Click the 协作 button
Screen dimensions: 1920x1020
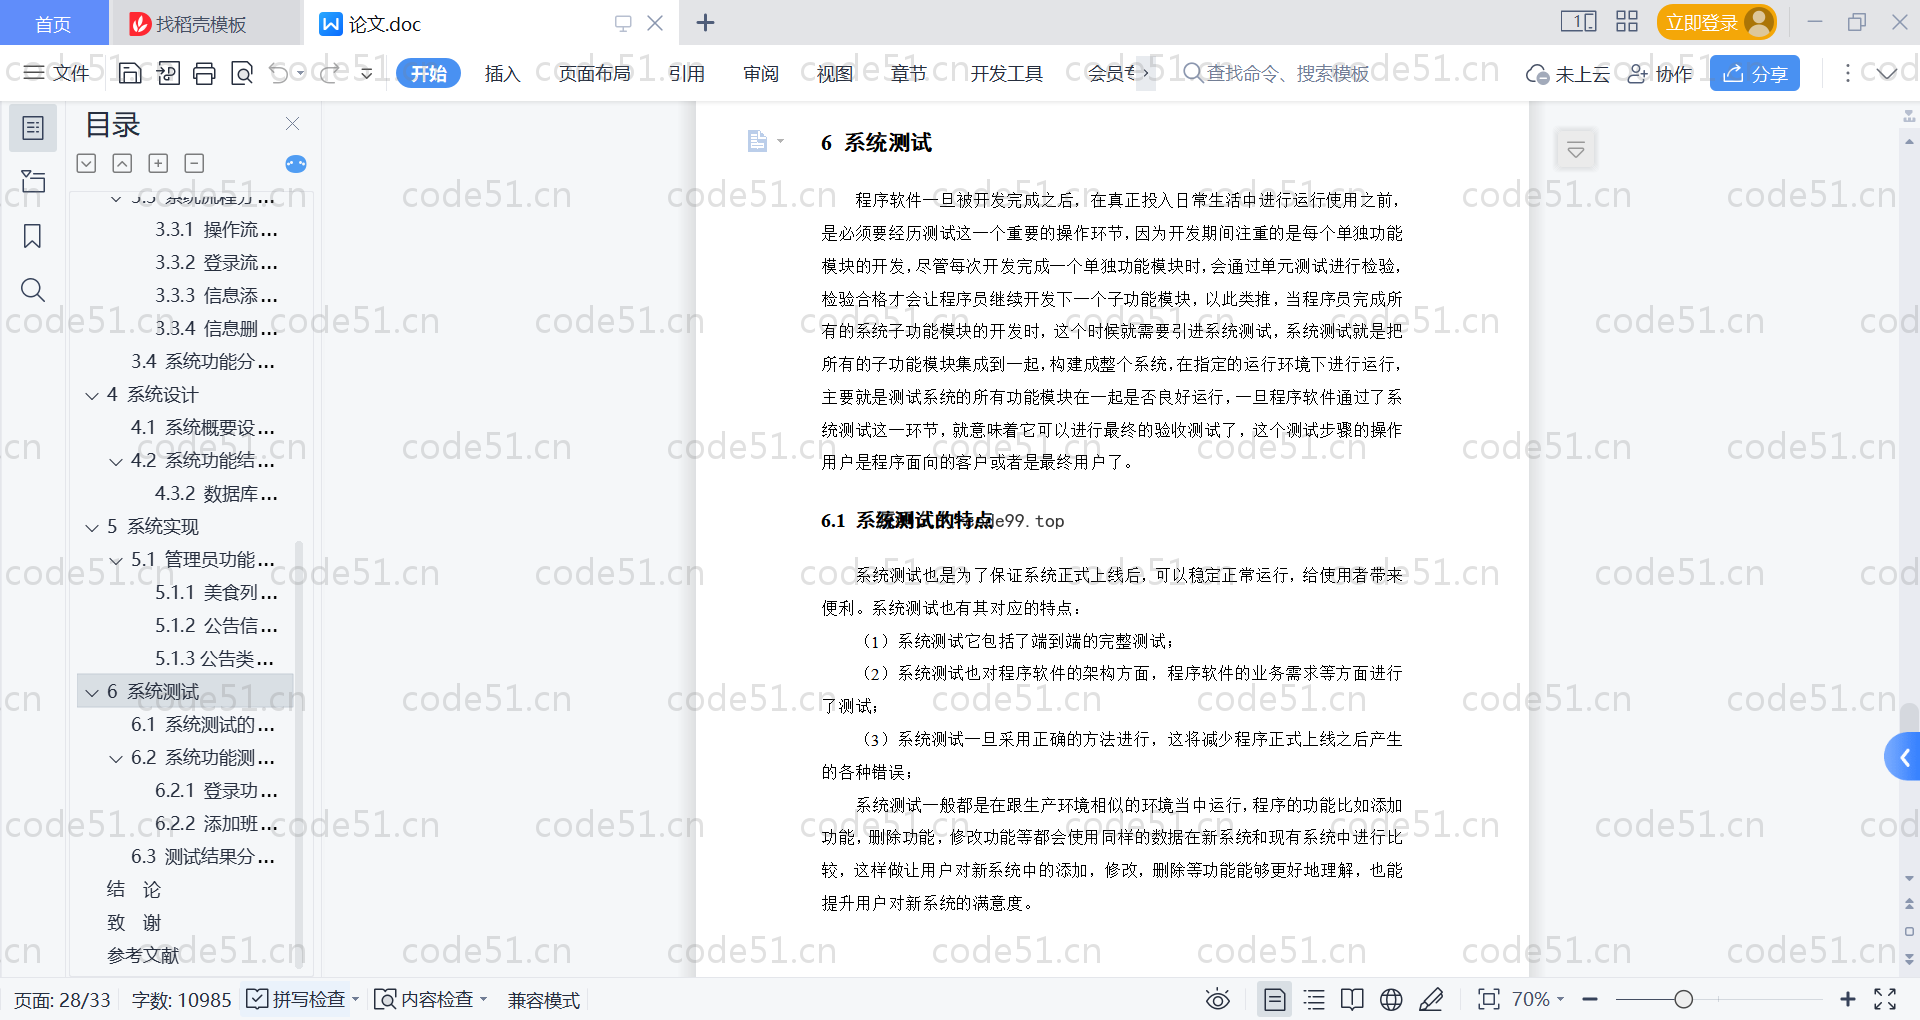pos(1660,73)
